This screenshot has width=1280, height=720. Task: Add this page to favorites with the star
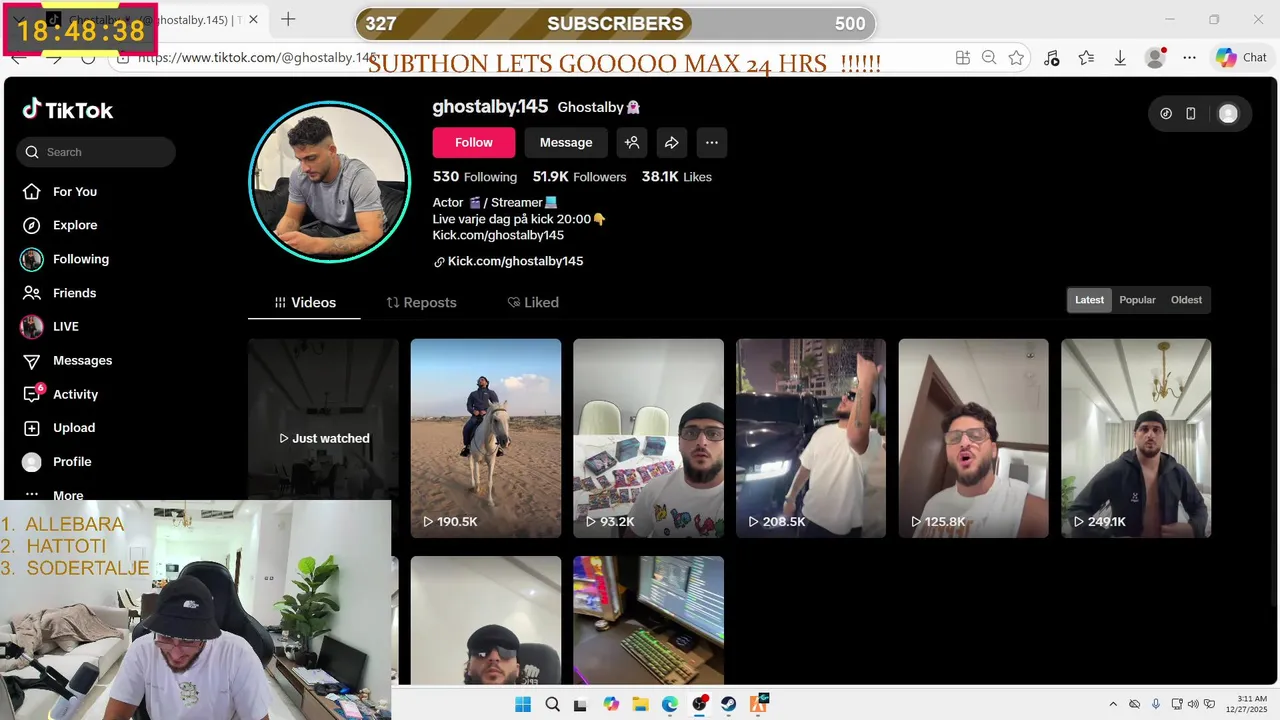click(1016, 58)
